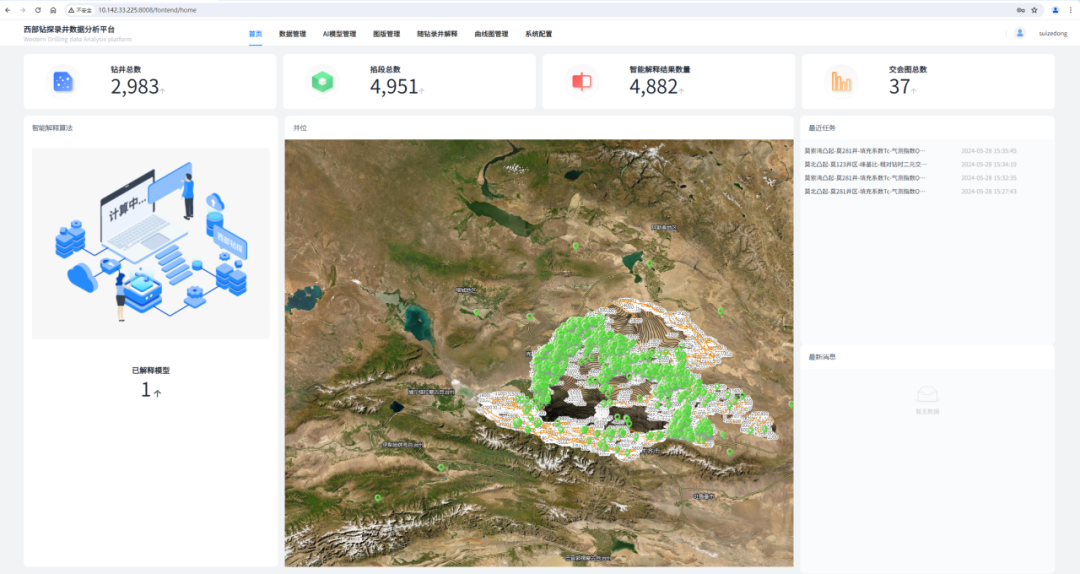This screenshot has width=1080, height=574.
Task: Click the 4,882 interpretation results value
Action: tap(654, 87)
